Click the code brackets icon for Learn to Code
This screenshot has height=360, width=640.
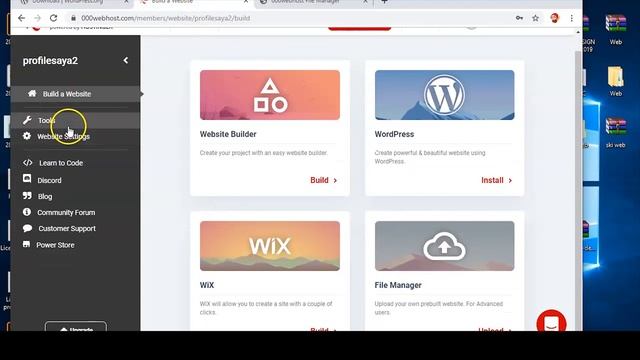click(27, 162)
